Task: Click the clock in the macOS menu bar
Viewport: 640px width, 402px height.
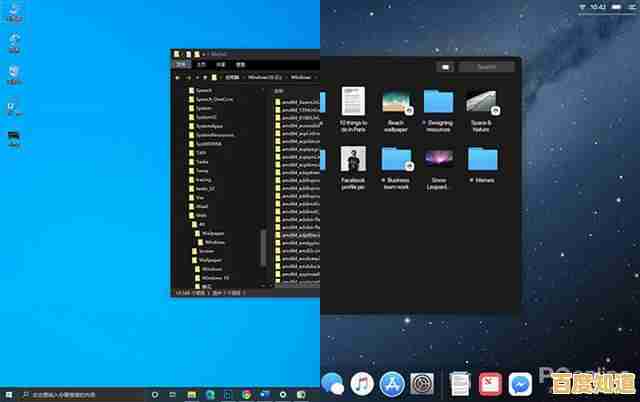Action: point(598,7)
